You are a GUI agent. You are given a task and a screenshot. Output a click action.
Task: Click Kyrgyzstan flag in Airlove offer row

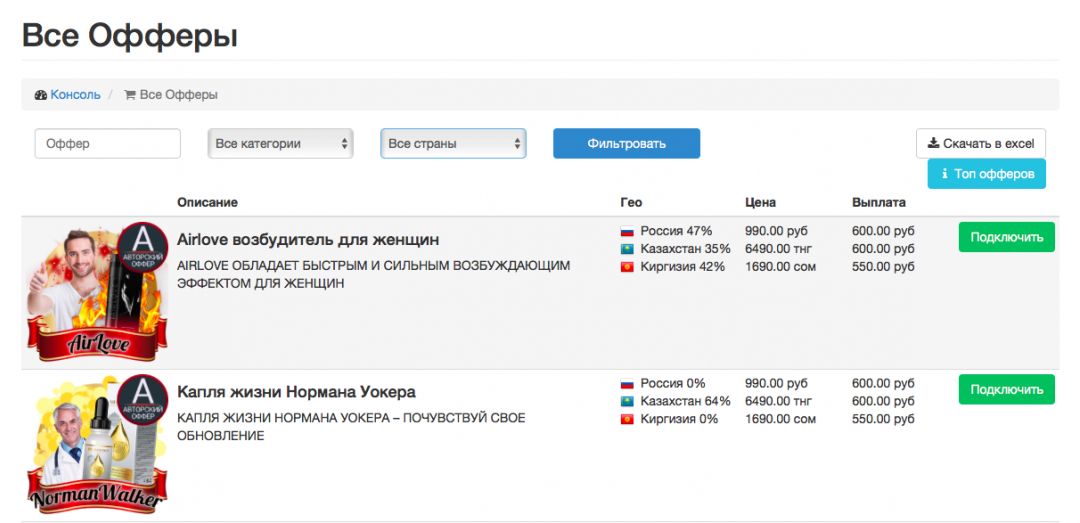[x=627, y=267]
